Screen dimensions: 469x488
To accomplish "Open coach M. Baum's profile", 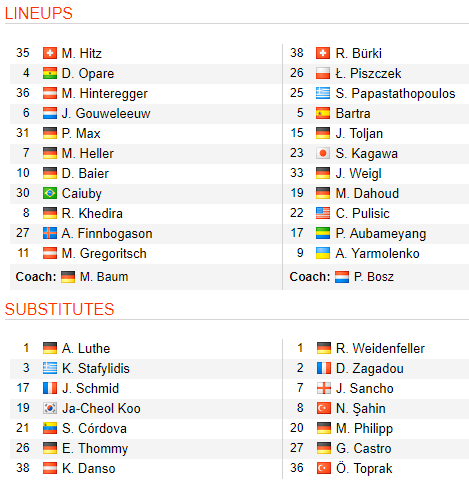I will [104, 277].
